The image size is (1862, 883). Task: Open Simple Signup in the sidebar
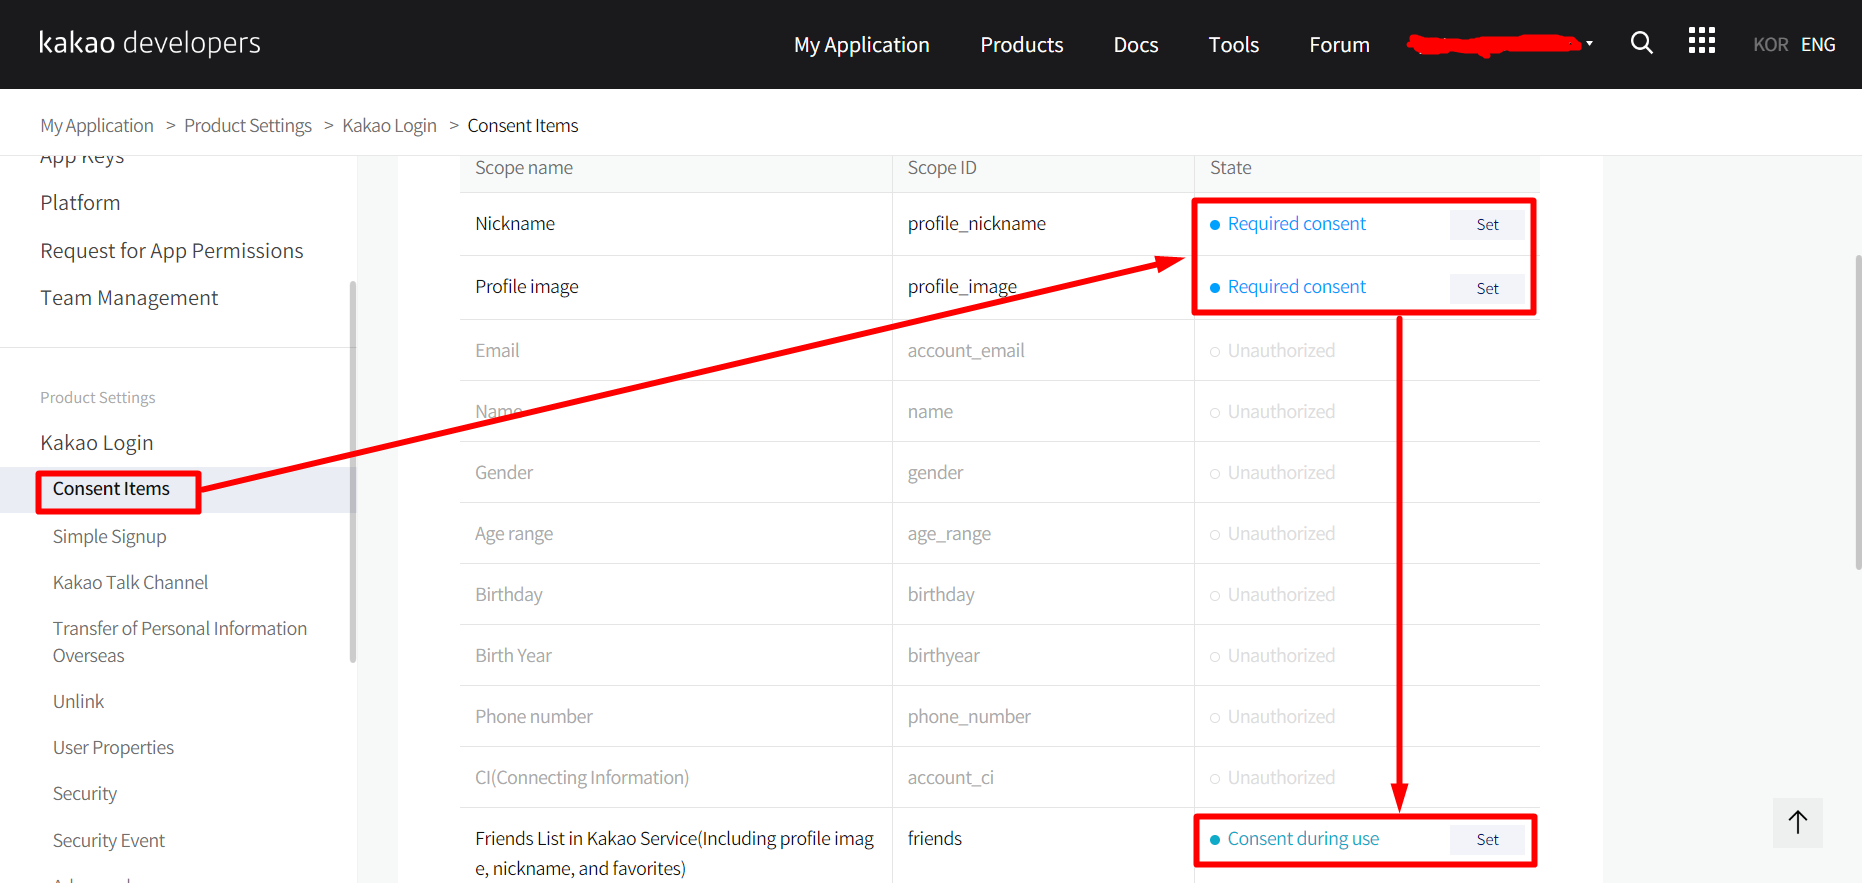pos(109,537)
